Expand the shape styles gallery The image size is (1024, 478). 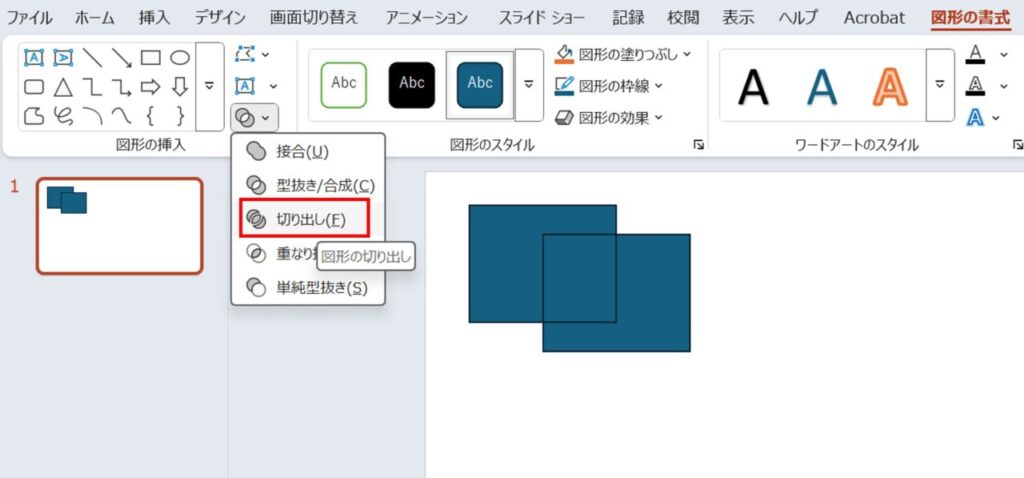coord(529,85)
